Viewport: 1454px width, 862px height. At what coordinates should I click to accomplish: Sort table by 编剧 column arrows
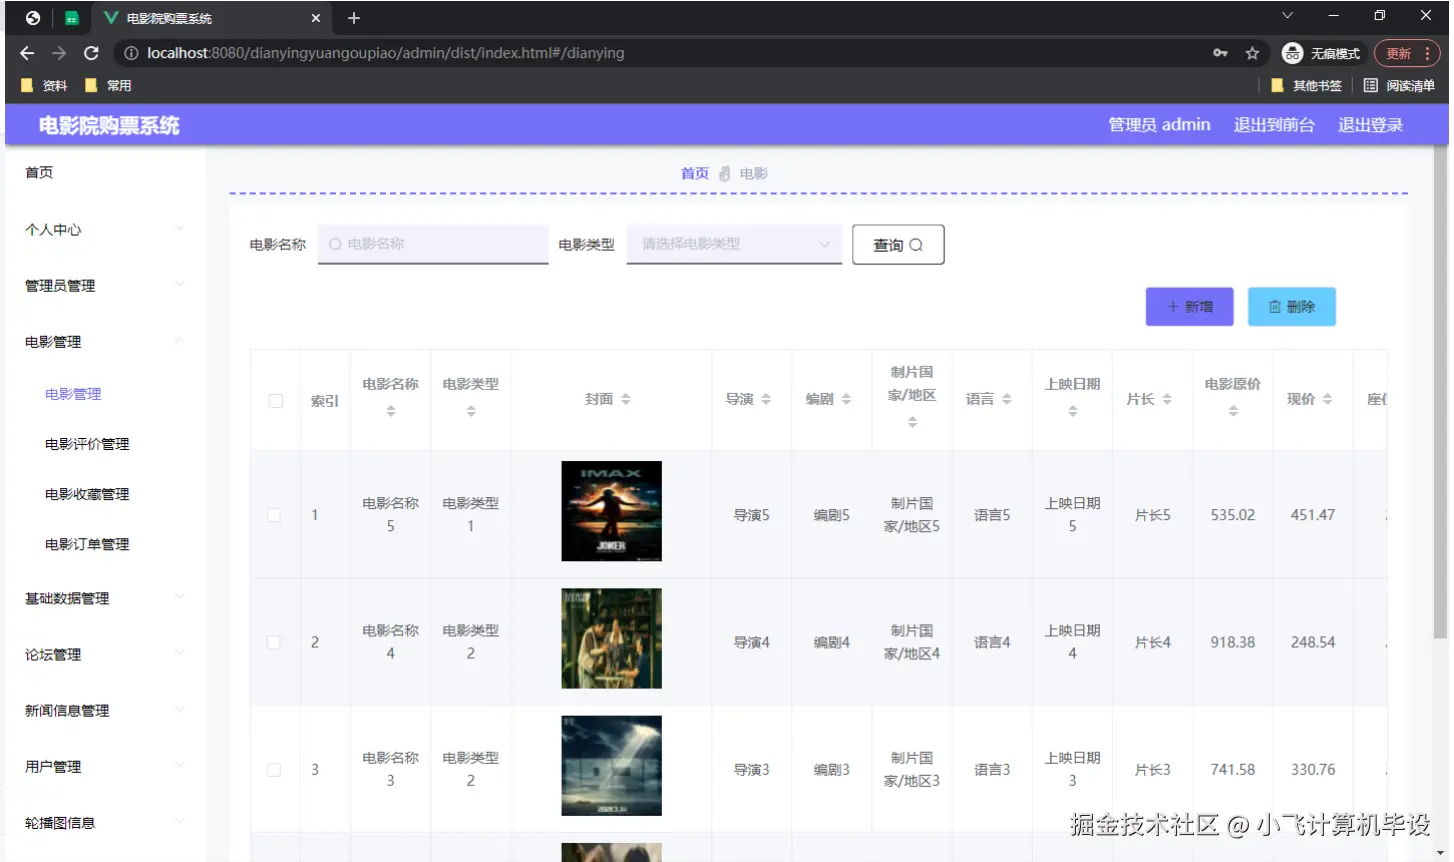click(846, 399)
